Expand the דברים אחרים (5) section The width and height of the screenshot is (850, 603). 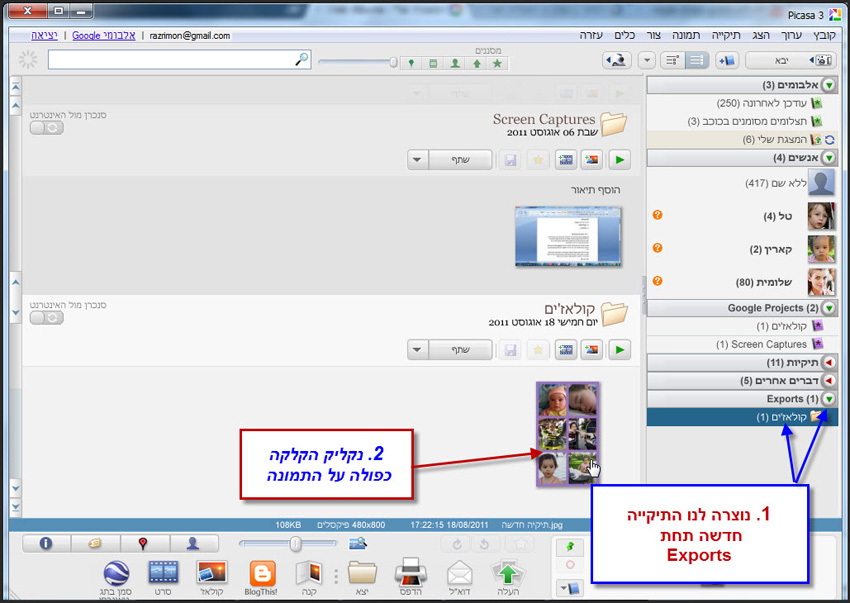tap(829, 381)
